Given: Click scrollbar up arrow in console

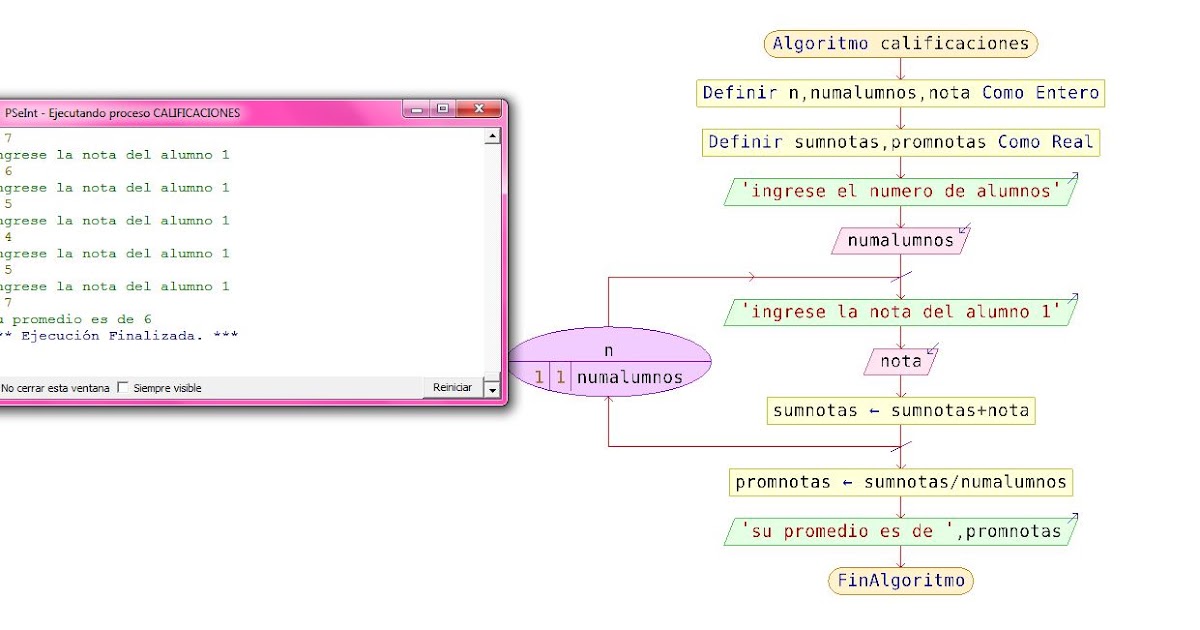Looking at the screenshot, I should (x=491, y=132).
